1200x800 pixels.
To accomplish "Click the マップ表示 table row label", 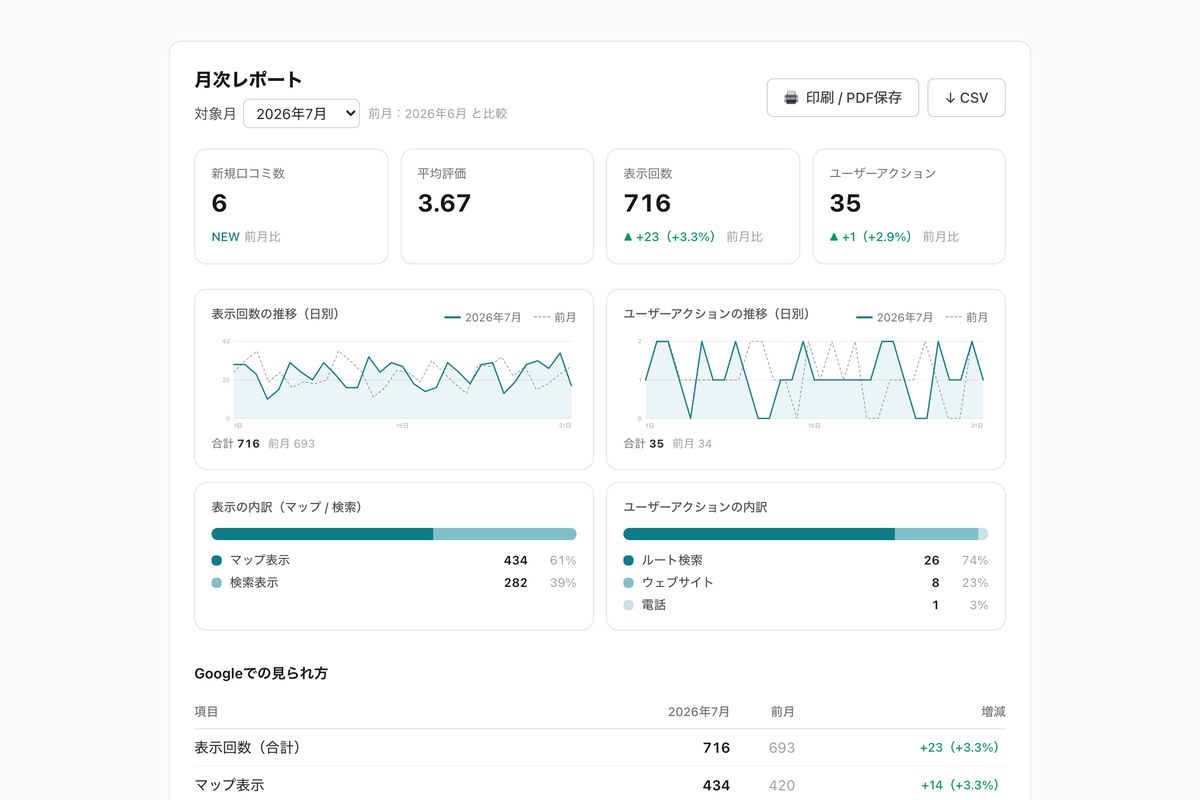I will pyautogui.click(x=229, y=785).
